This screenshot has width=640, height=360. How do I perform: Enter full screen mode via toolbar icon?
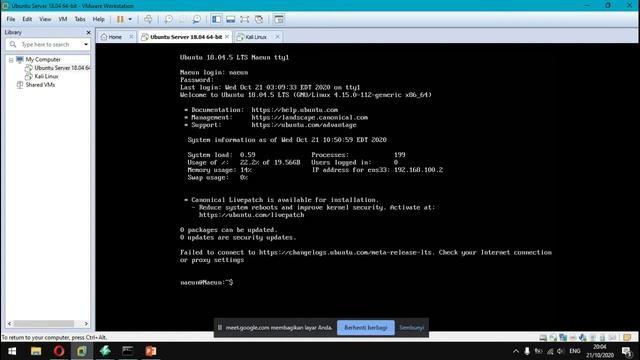(x=244, y=19)
